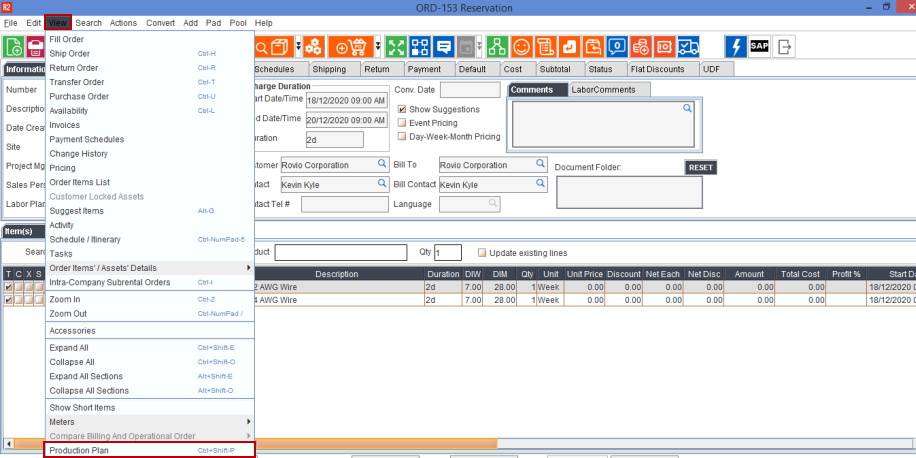Click the green expand arrows icon

(x=396, y=47)
